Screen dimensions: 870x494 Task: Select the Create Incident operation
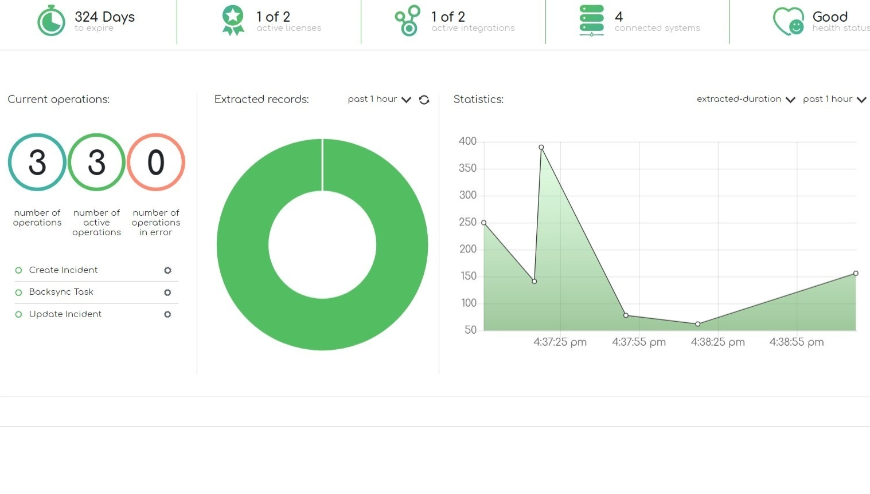(63, 270)
